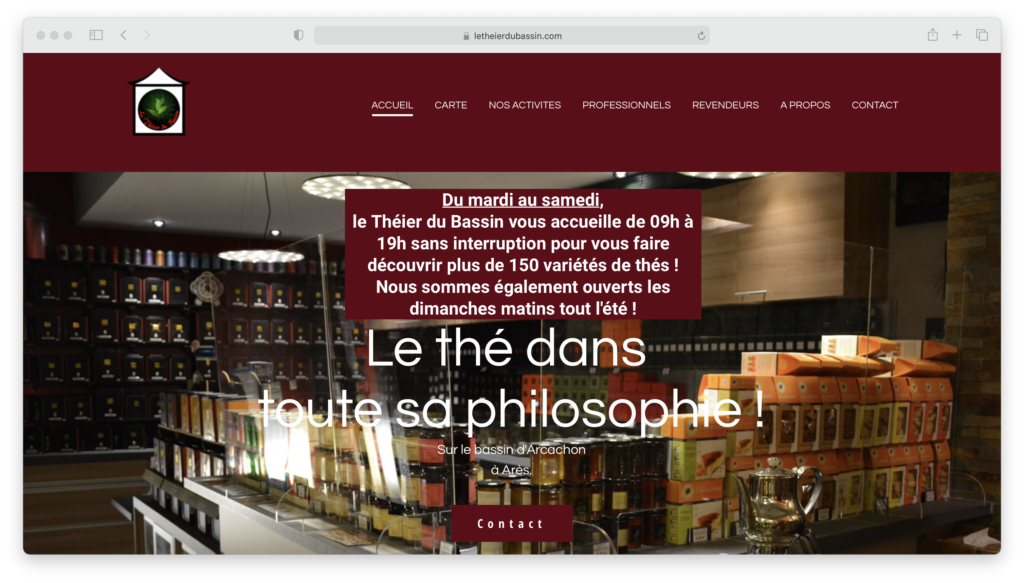Viewport: 1024px width, 583px height.
Task: Click the address bar showing letheierdubassin.com
Action: coord(511,36)
